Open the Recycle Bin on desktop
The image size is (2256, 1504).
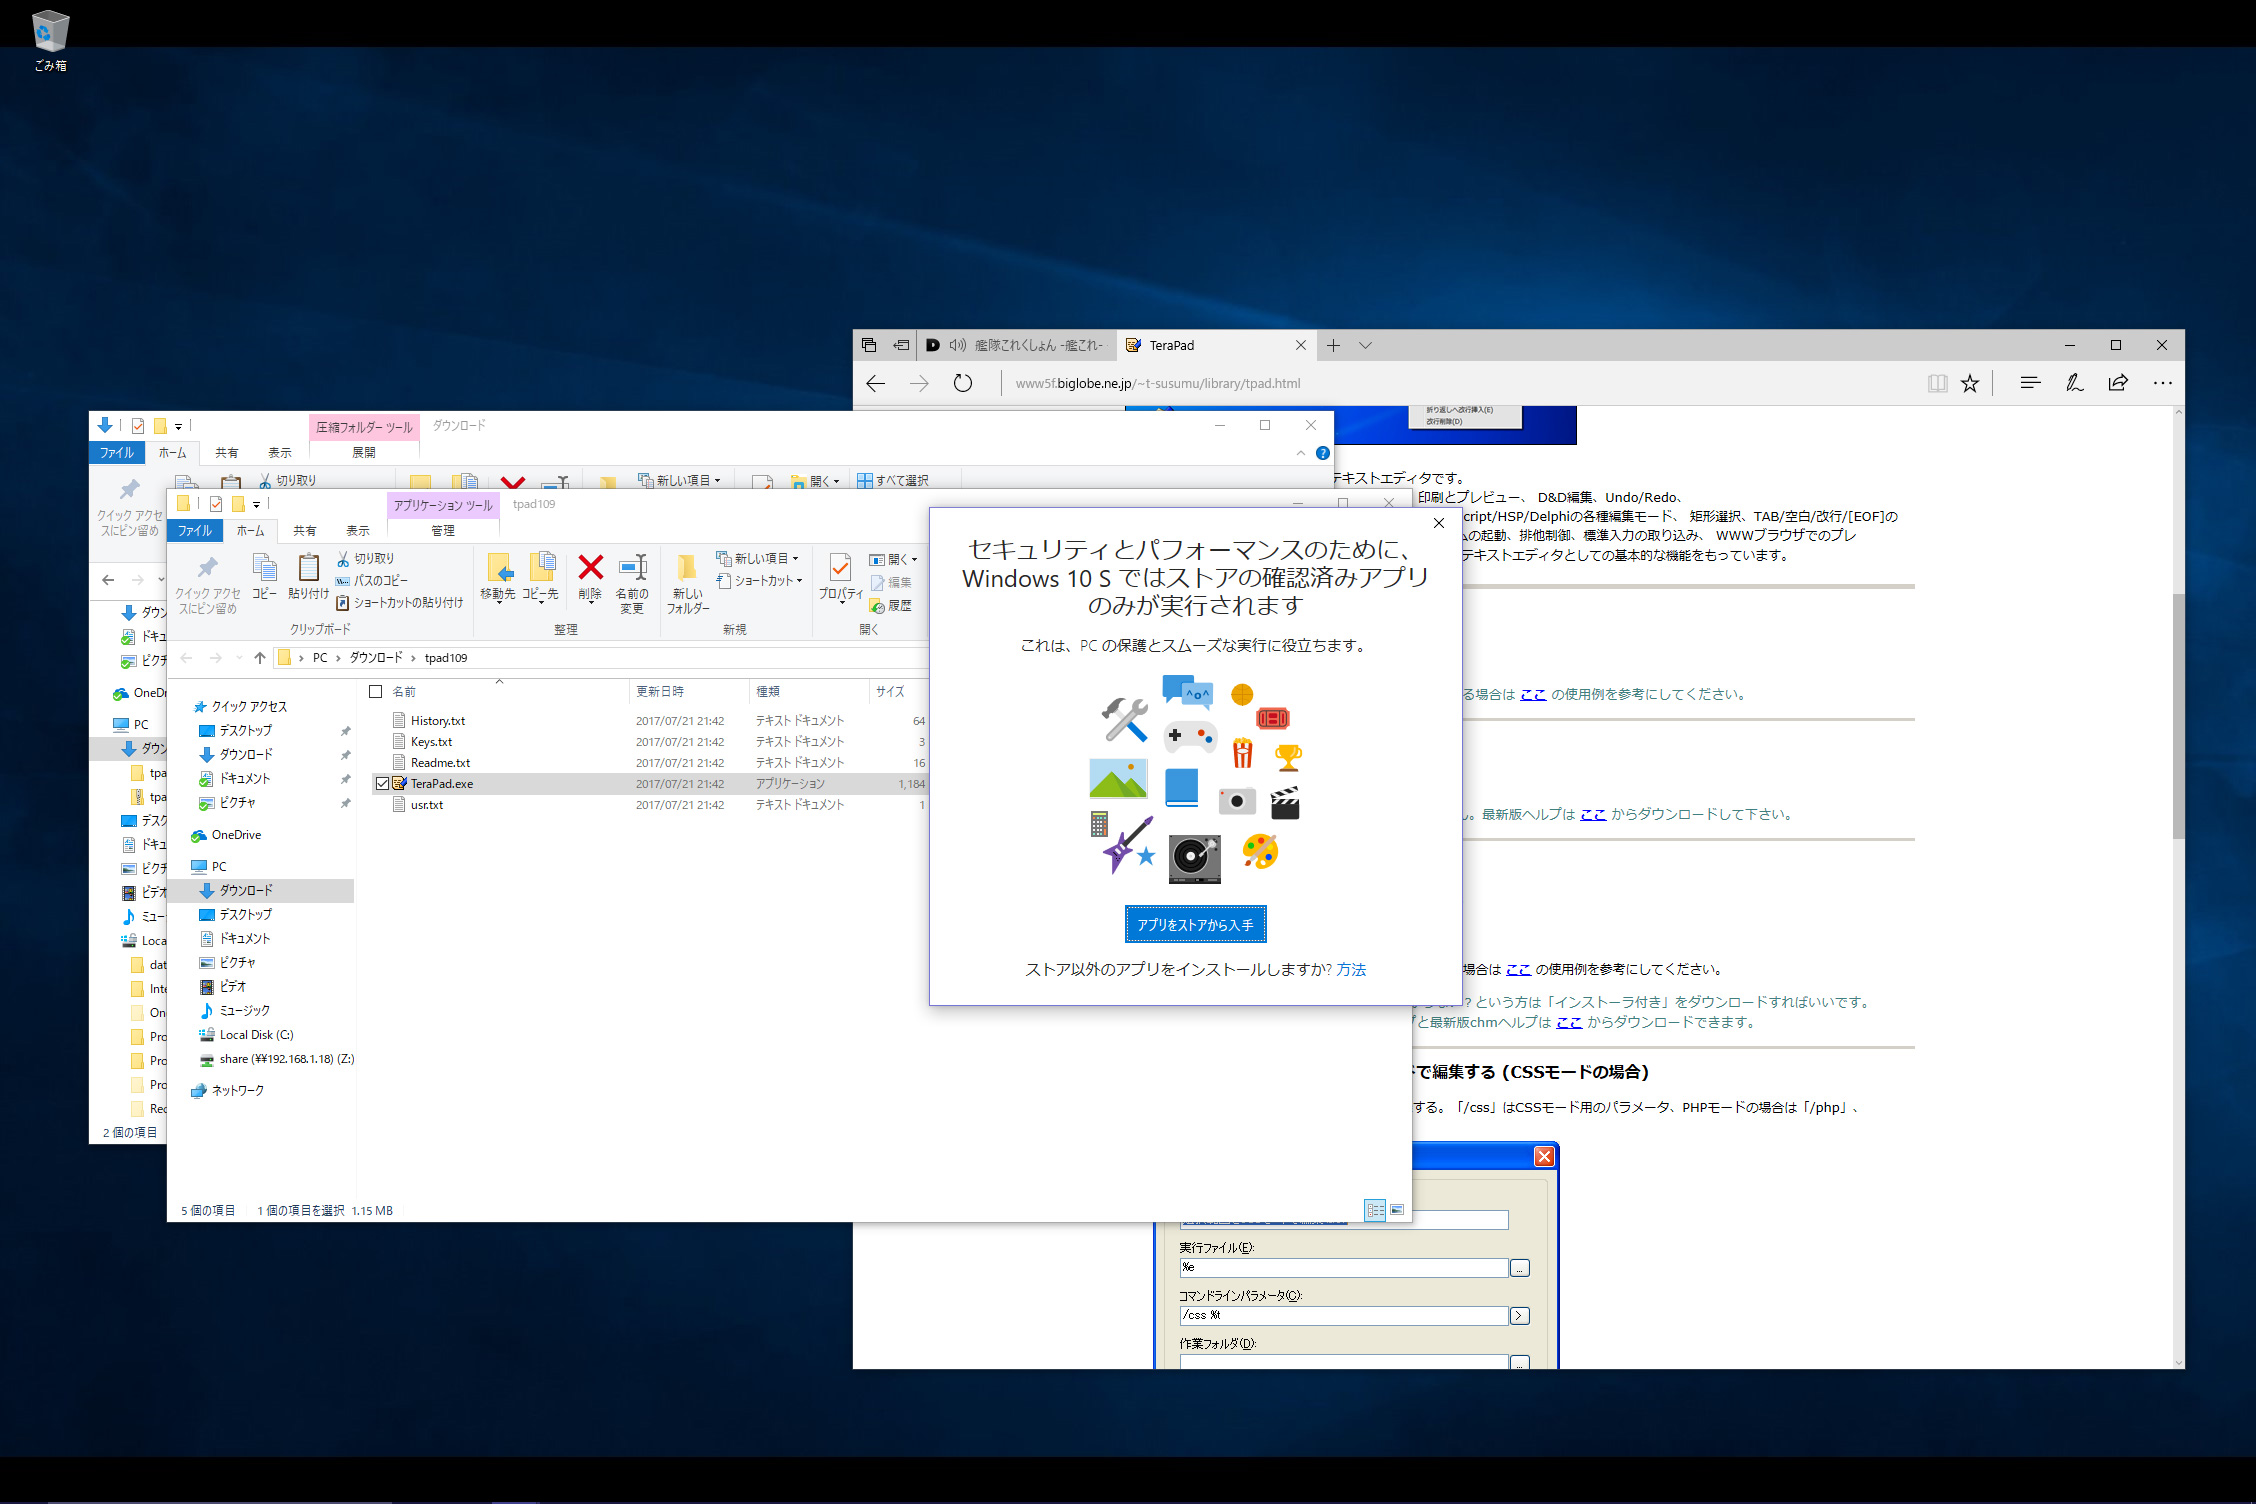(50, 40)
